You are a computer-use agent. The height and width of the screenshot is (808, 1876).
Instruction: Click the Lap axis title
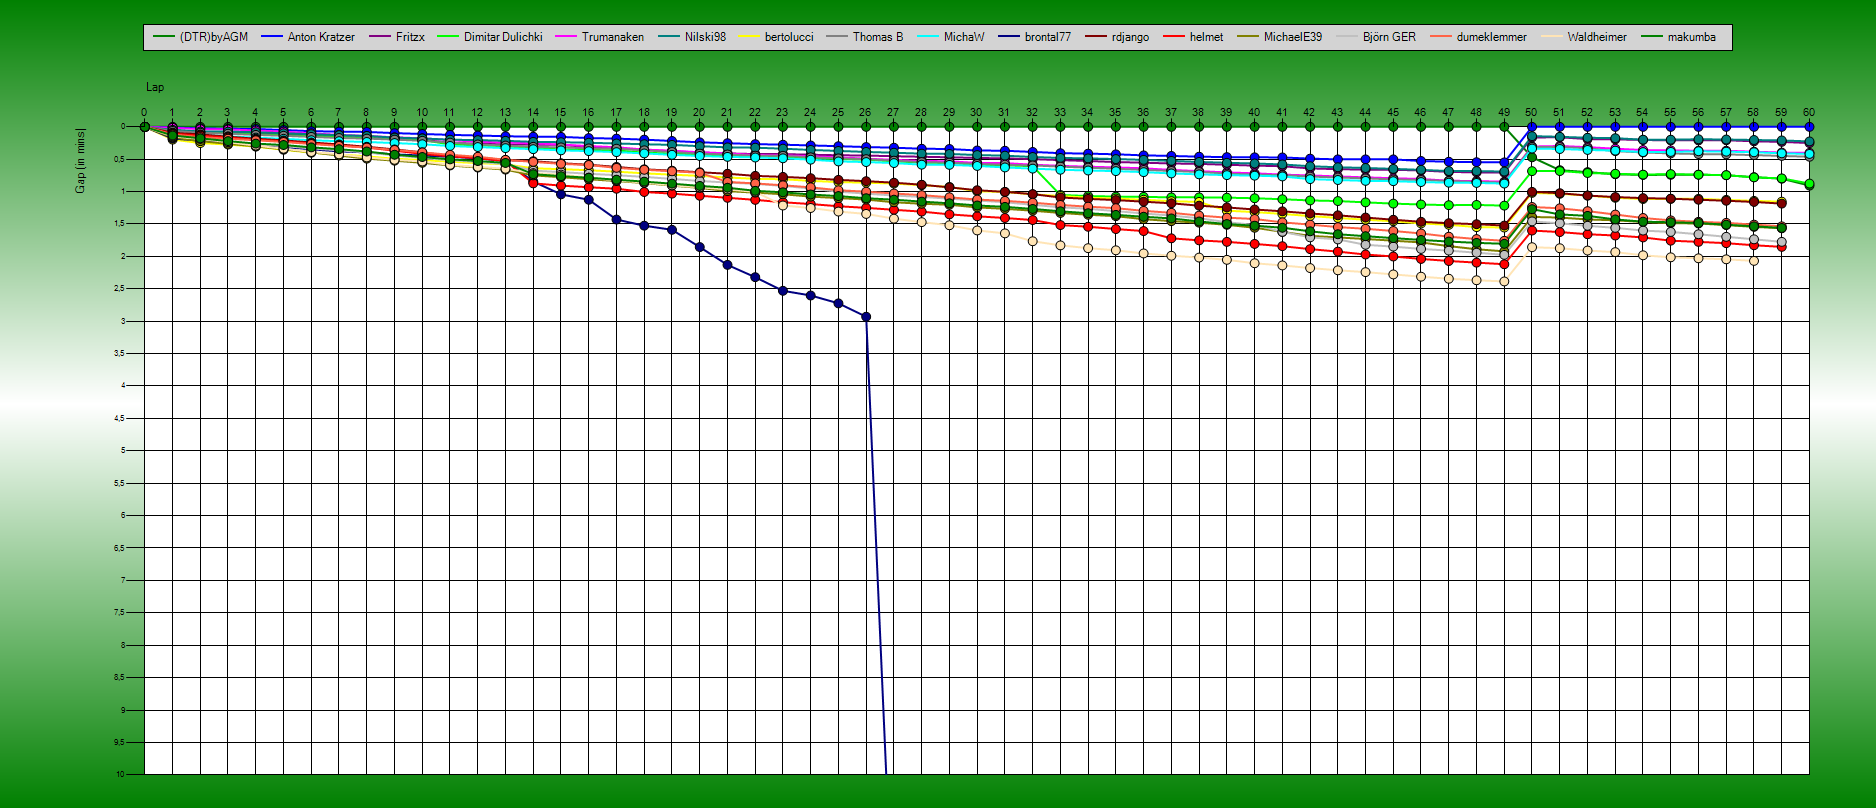pos(155,88)
